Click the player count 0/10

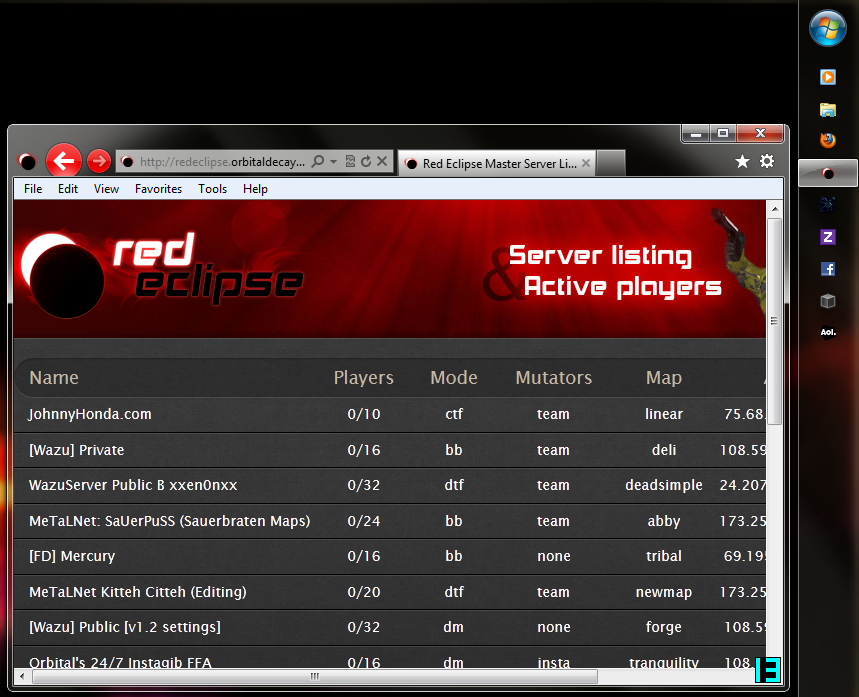[364, 414]
